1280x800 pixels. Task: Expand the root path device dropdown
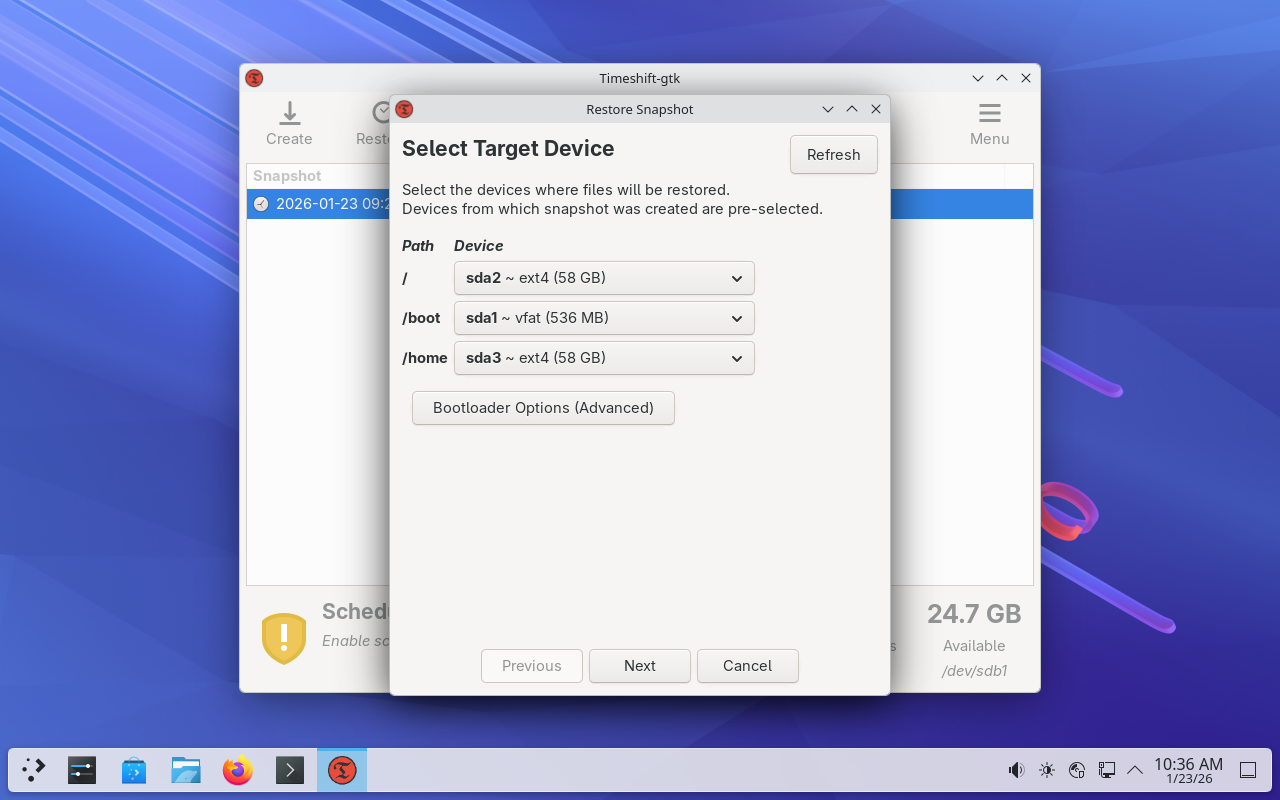604,278
